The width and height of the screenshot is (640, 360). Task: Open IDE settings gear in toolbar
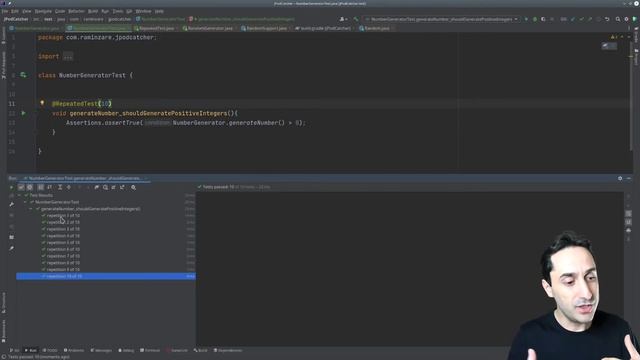(x=627, y=19)
